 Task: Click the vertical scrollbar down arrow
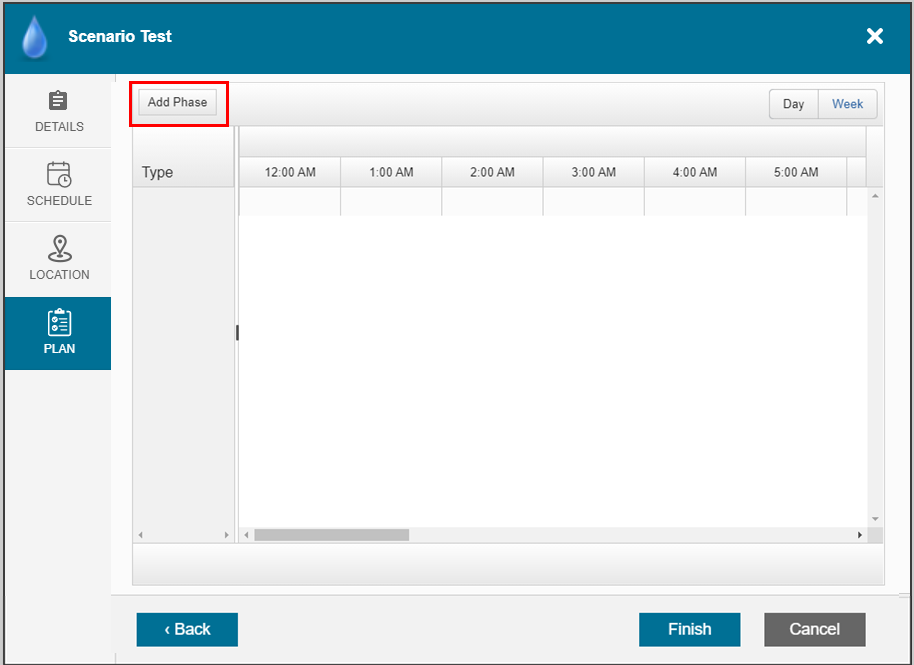[x=875, y=519]
